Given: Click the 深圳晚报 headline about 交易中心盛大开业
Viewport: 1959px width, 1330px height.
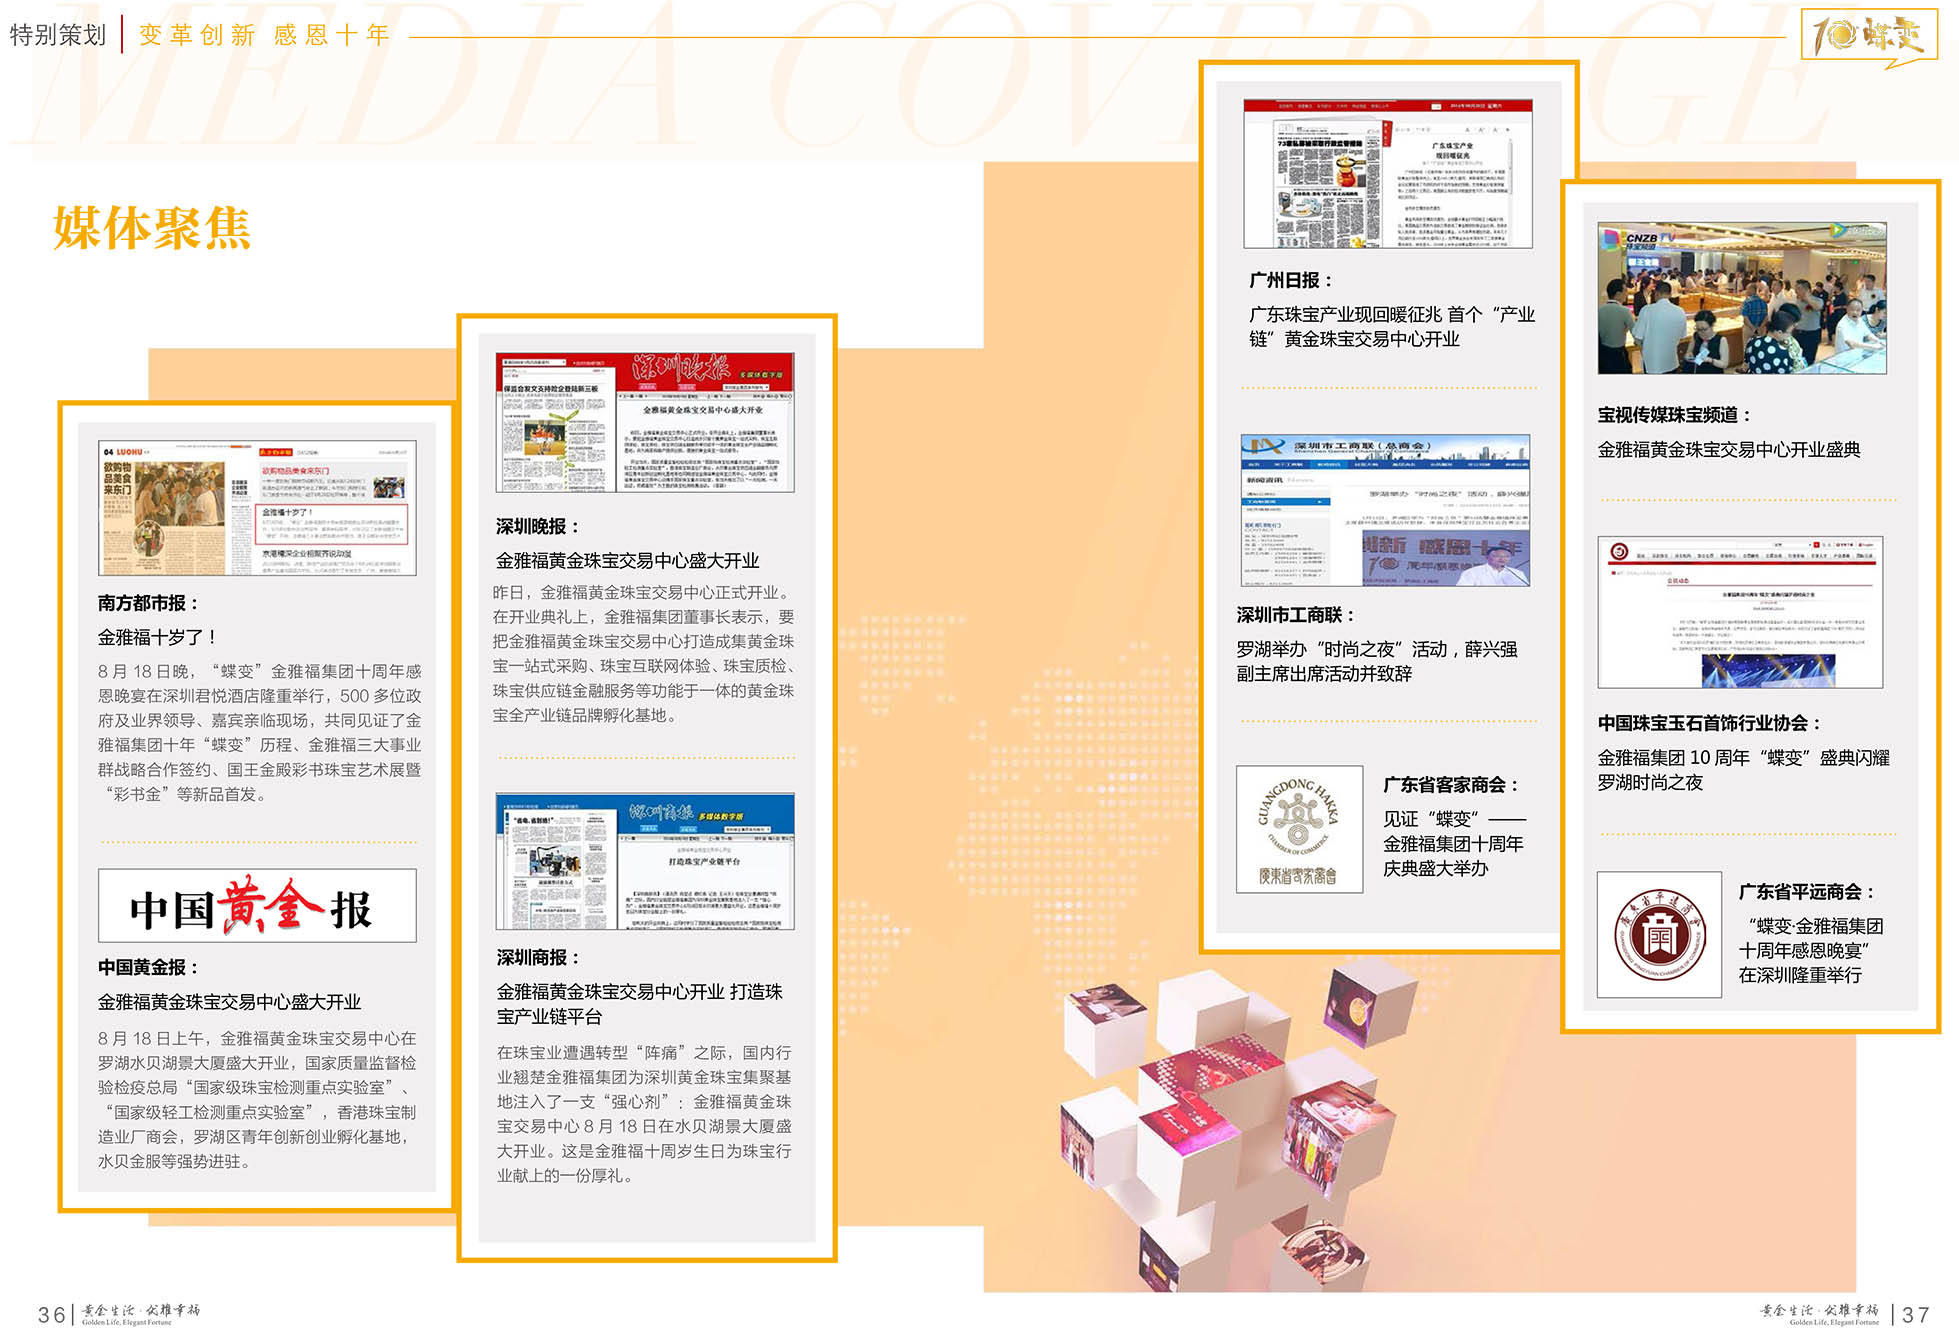Looking at the screenshot, I should pyautogui.click(x=628, y=560).
